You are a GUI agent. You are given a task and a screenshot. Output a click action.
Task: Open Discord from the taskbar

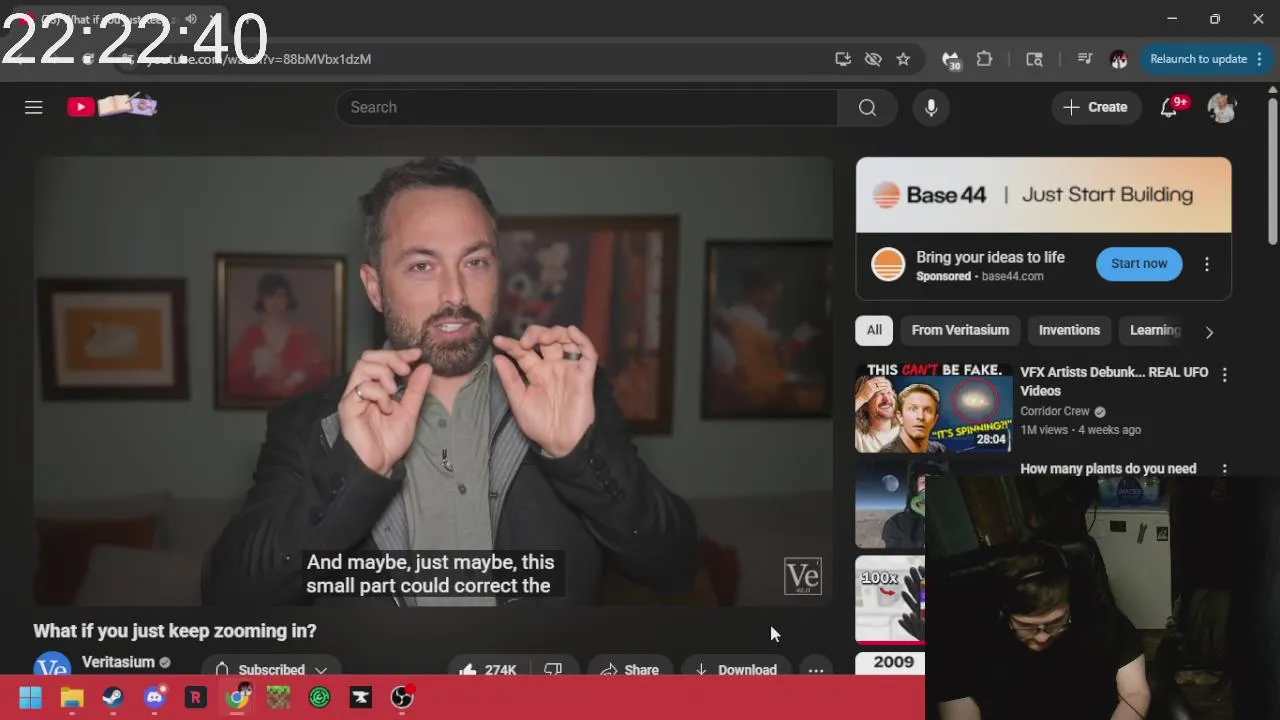tap(154, 697)
